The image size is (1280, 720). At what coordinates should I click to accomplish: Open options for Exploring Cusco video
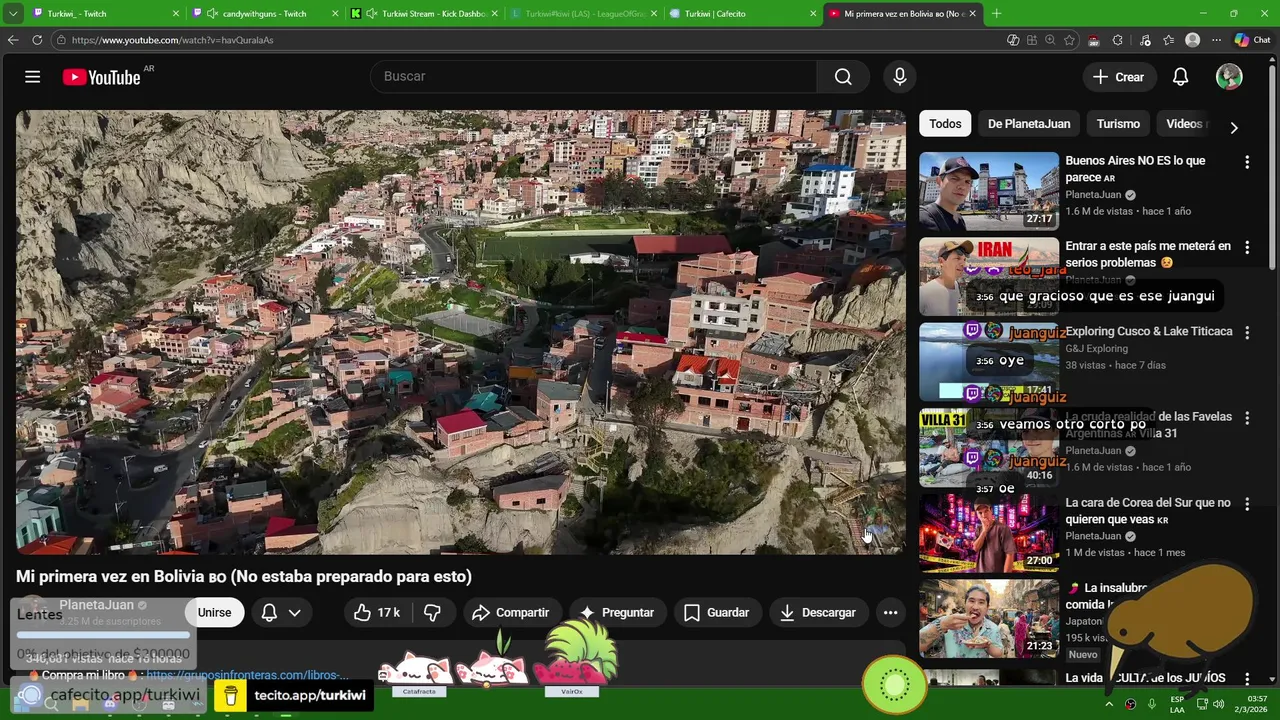point(1247,333)
